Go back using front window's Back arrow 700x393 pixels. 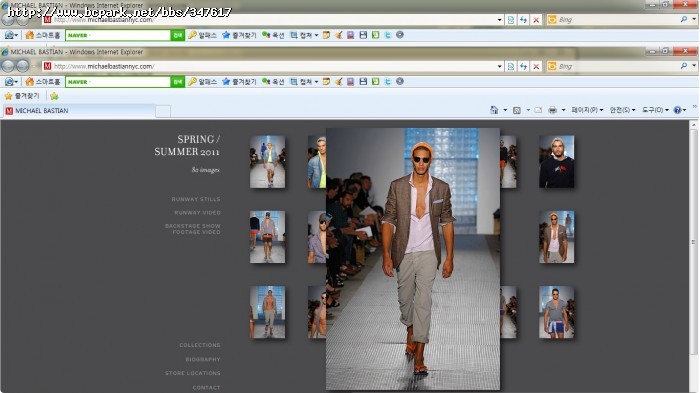[8, 66]
